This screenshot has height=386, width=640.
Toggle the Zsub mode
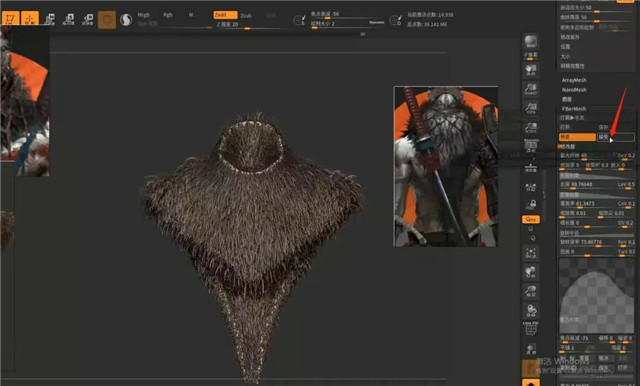coord(246,16)
